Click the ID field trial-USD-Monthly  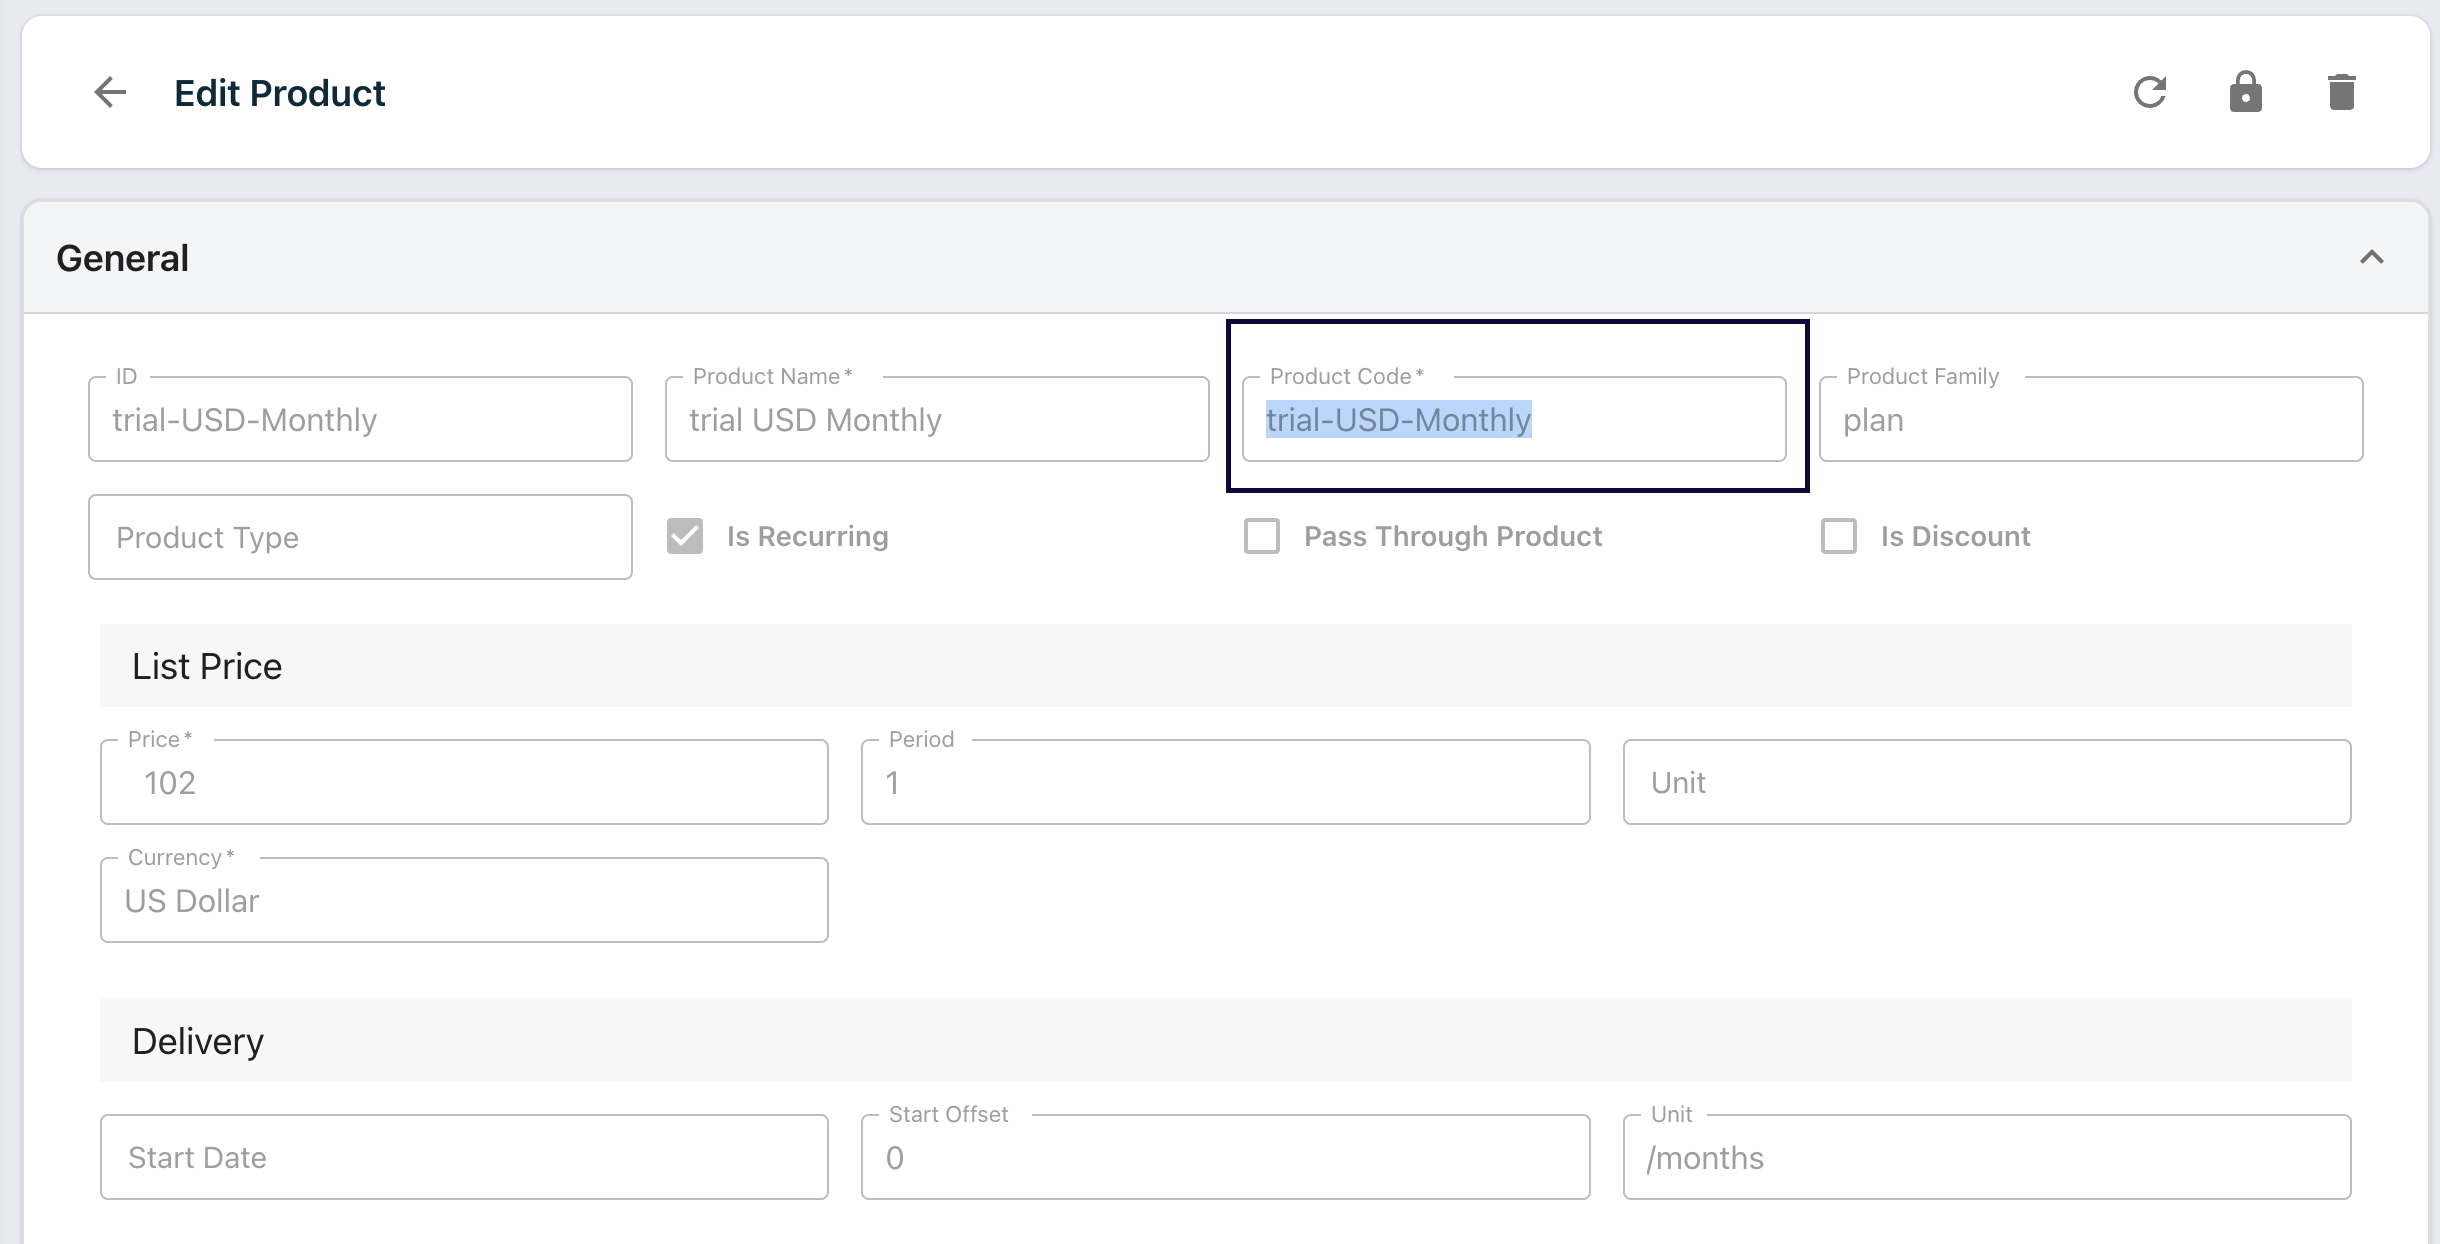(360, 420)
